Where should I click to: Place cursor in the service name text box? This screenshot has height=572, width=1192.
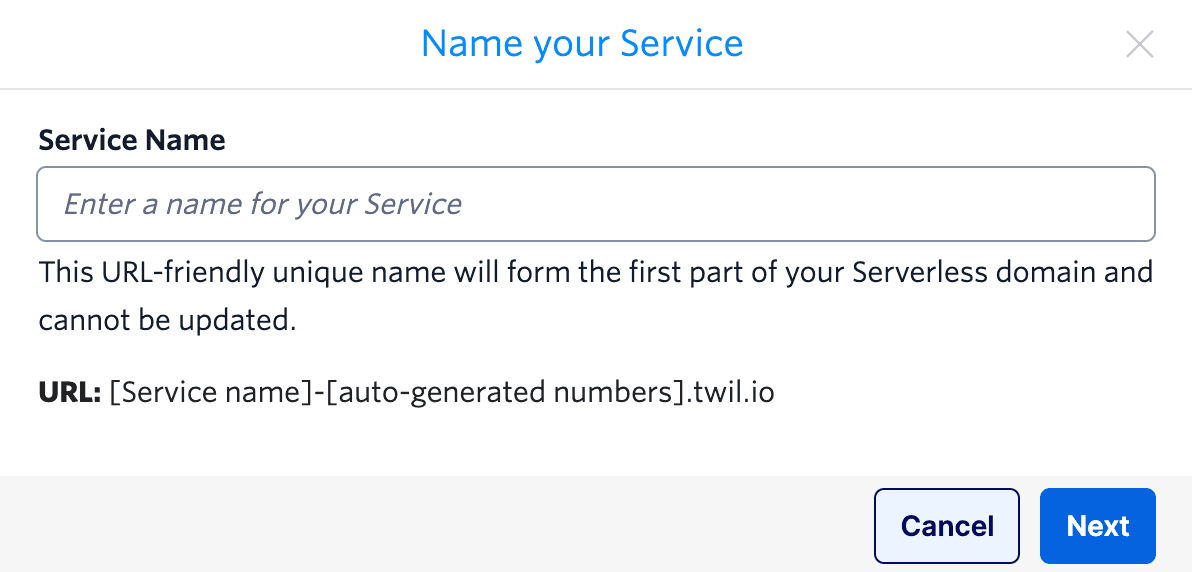coord(596,204)
